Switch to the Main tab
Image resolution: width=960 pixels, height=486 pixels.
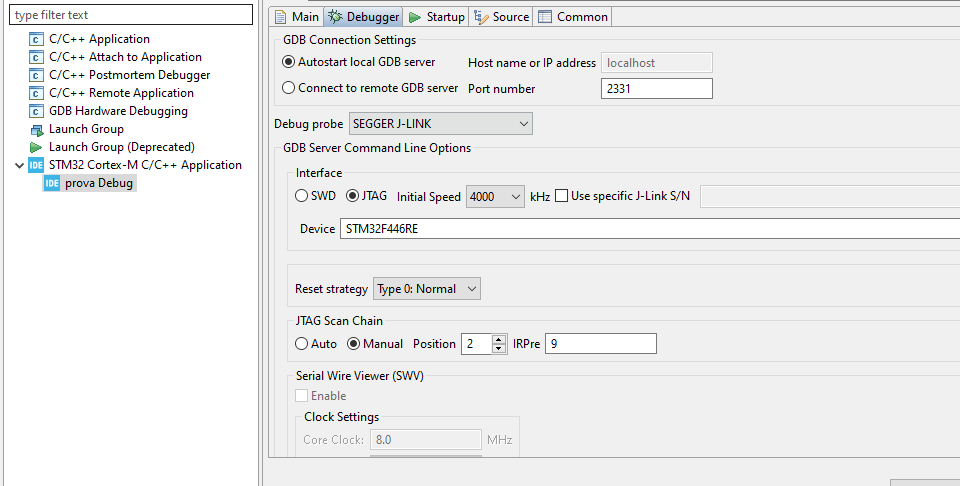point(297,17)
